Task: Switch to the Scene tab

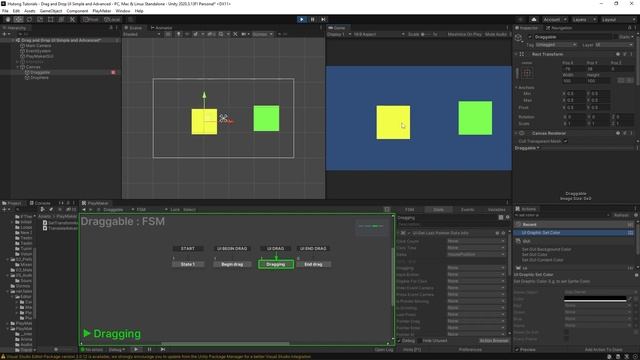Action: point(133,28)
